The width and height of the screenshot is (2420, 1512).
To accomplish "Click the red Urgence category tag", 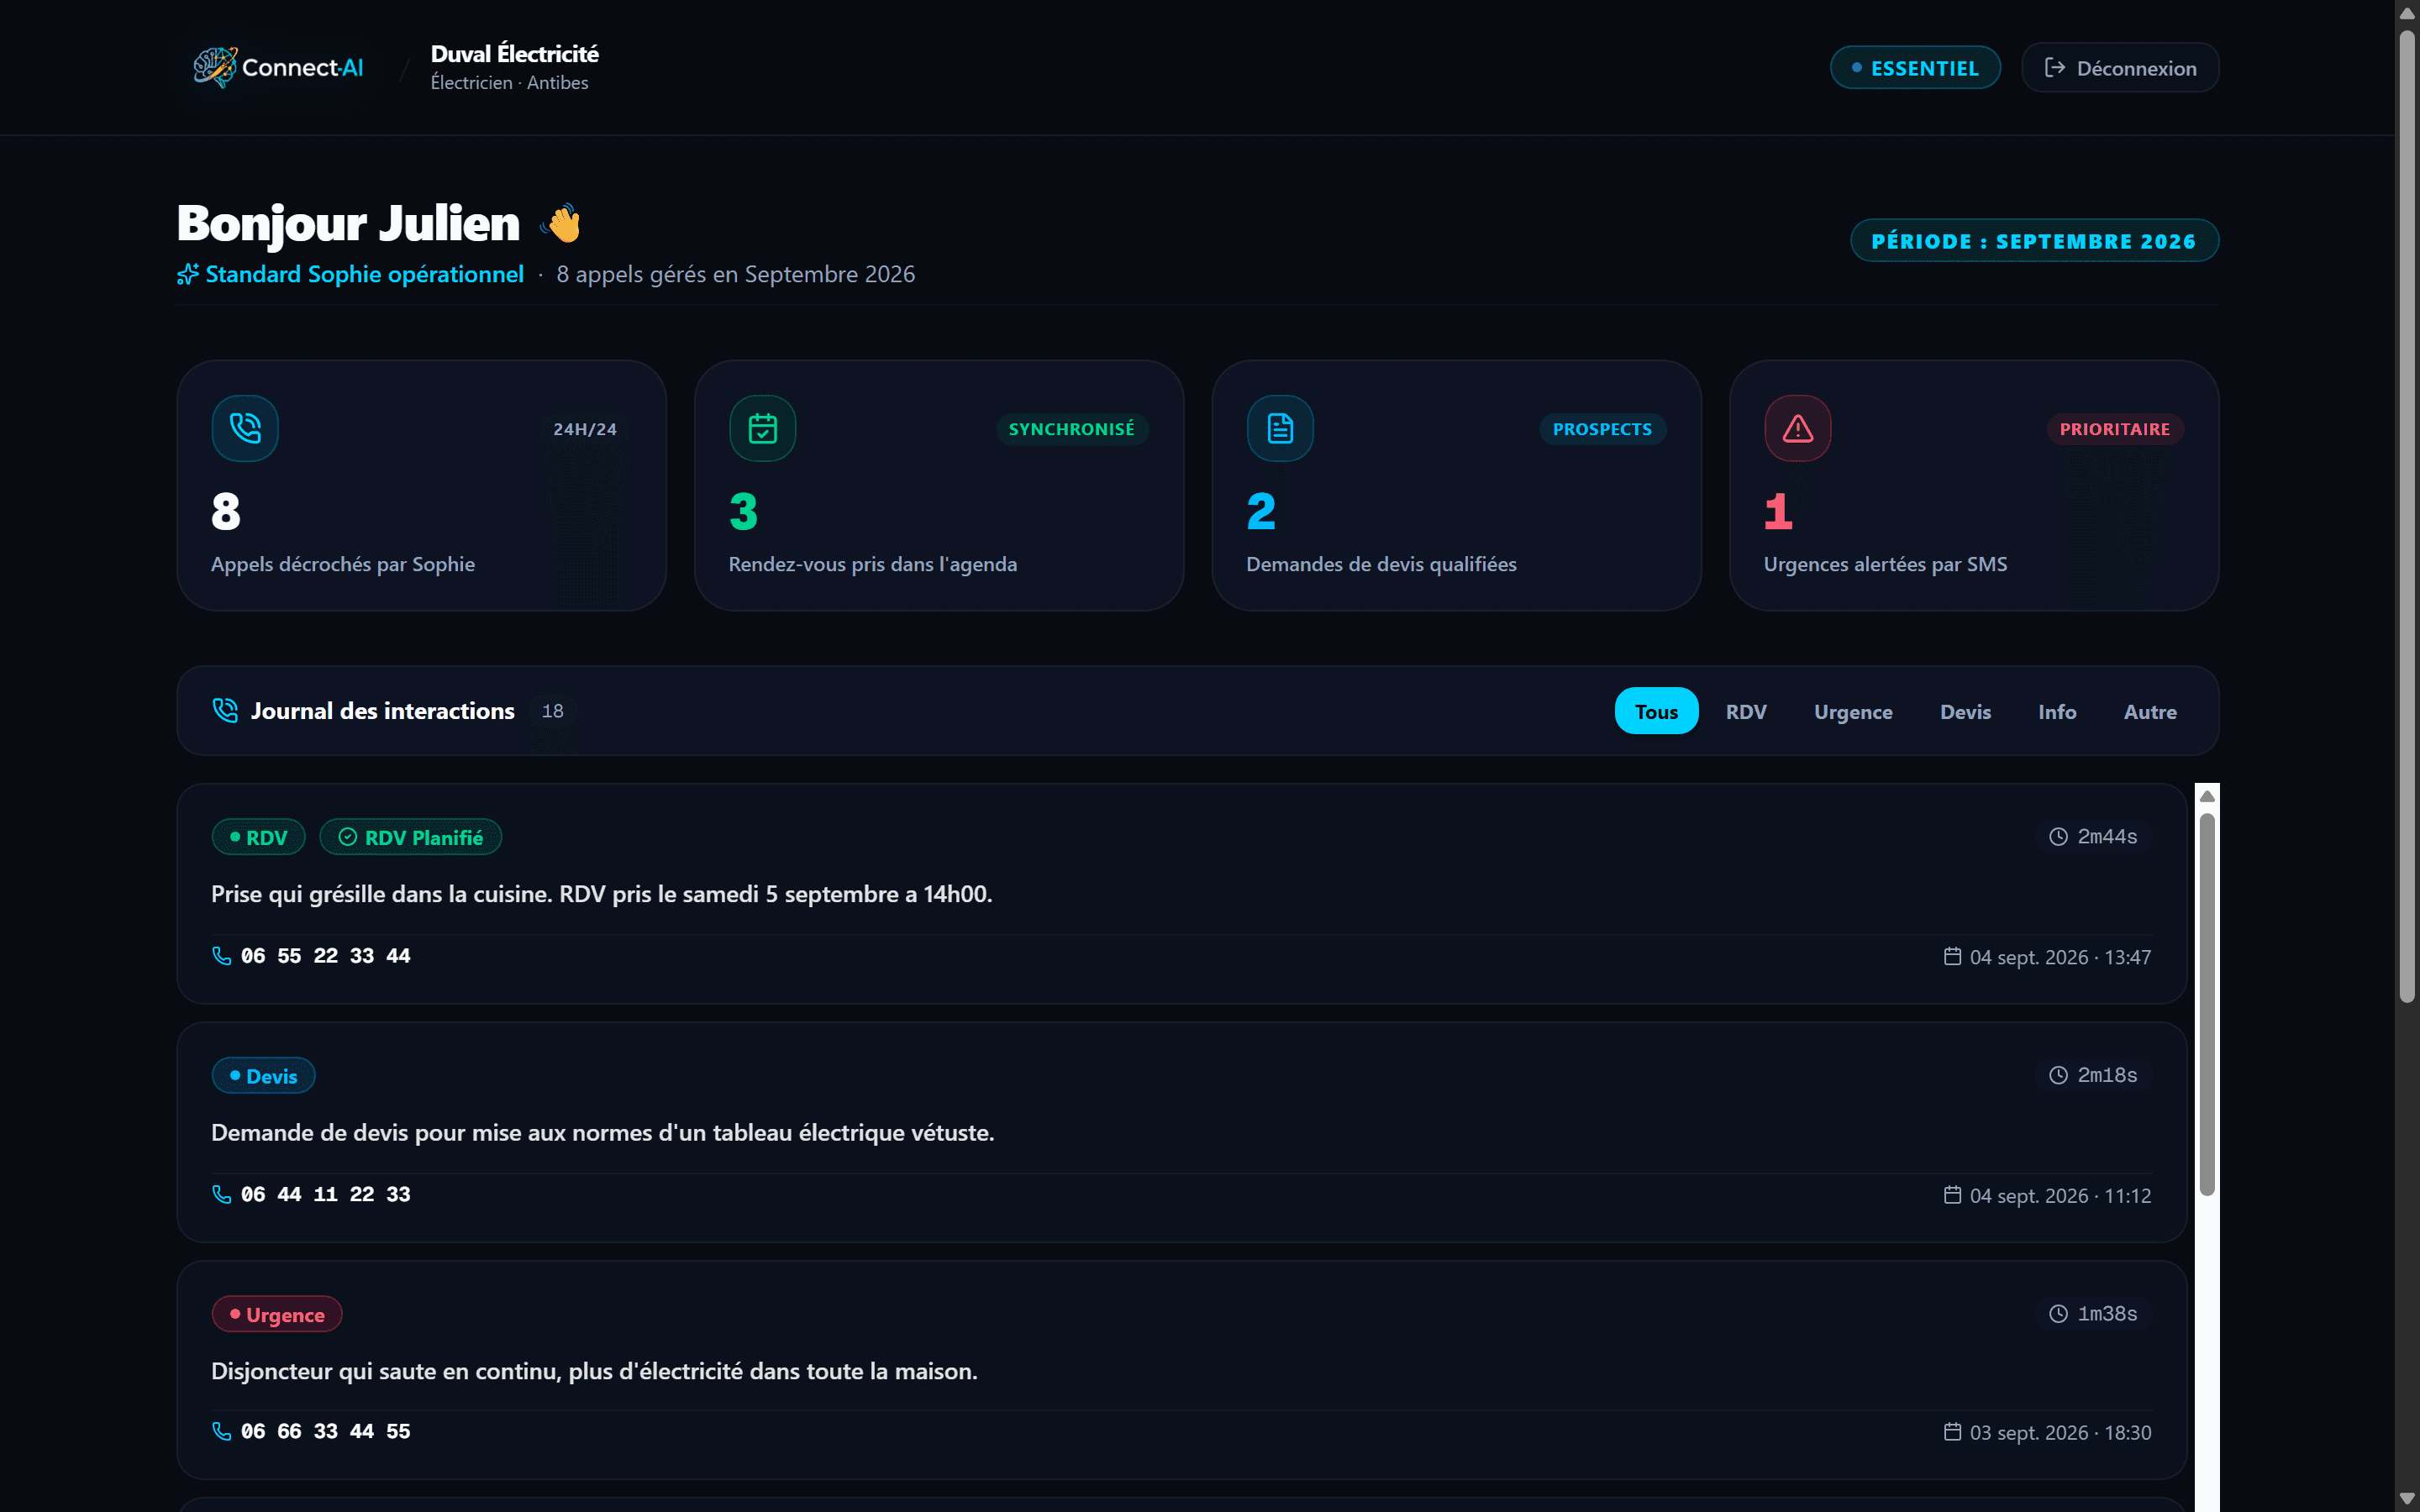I will point(277,1314).
